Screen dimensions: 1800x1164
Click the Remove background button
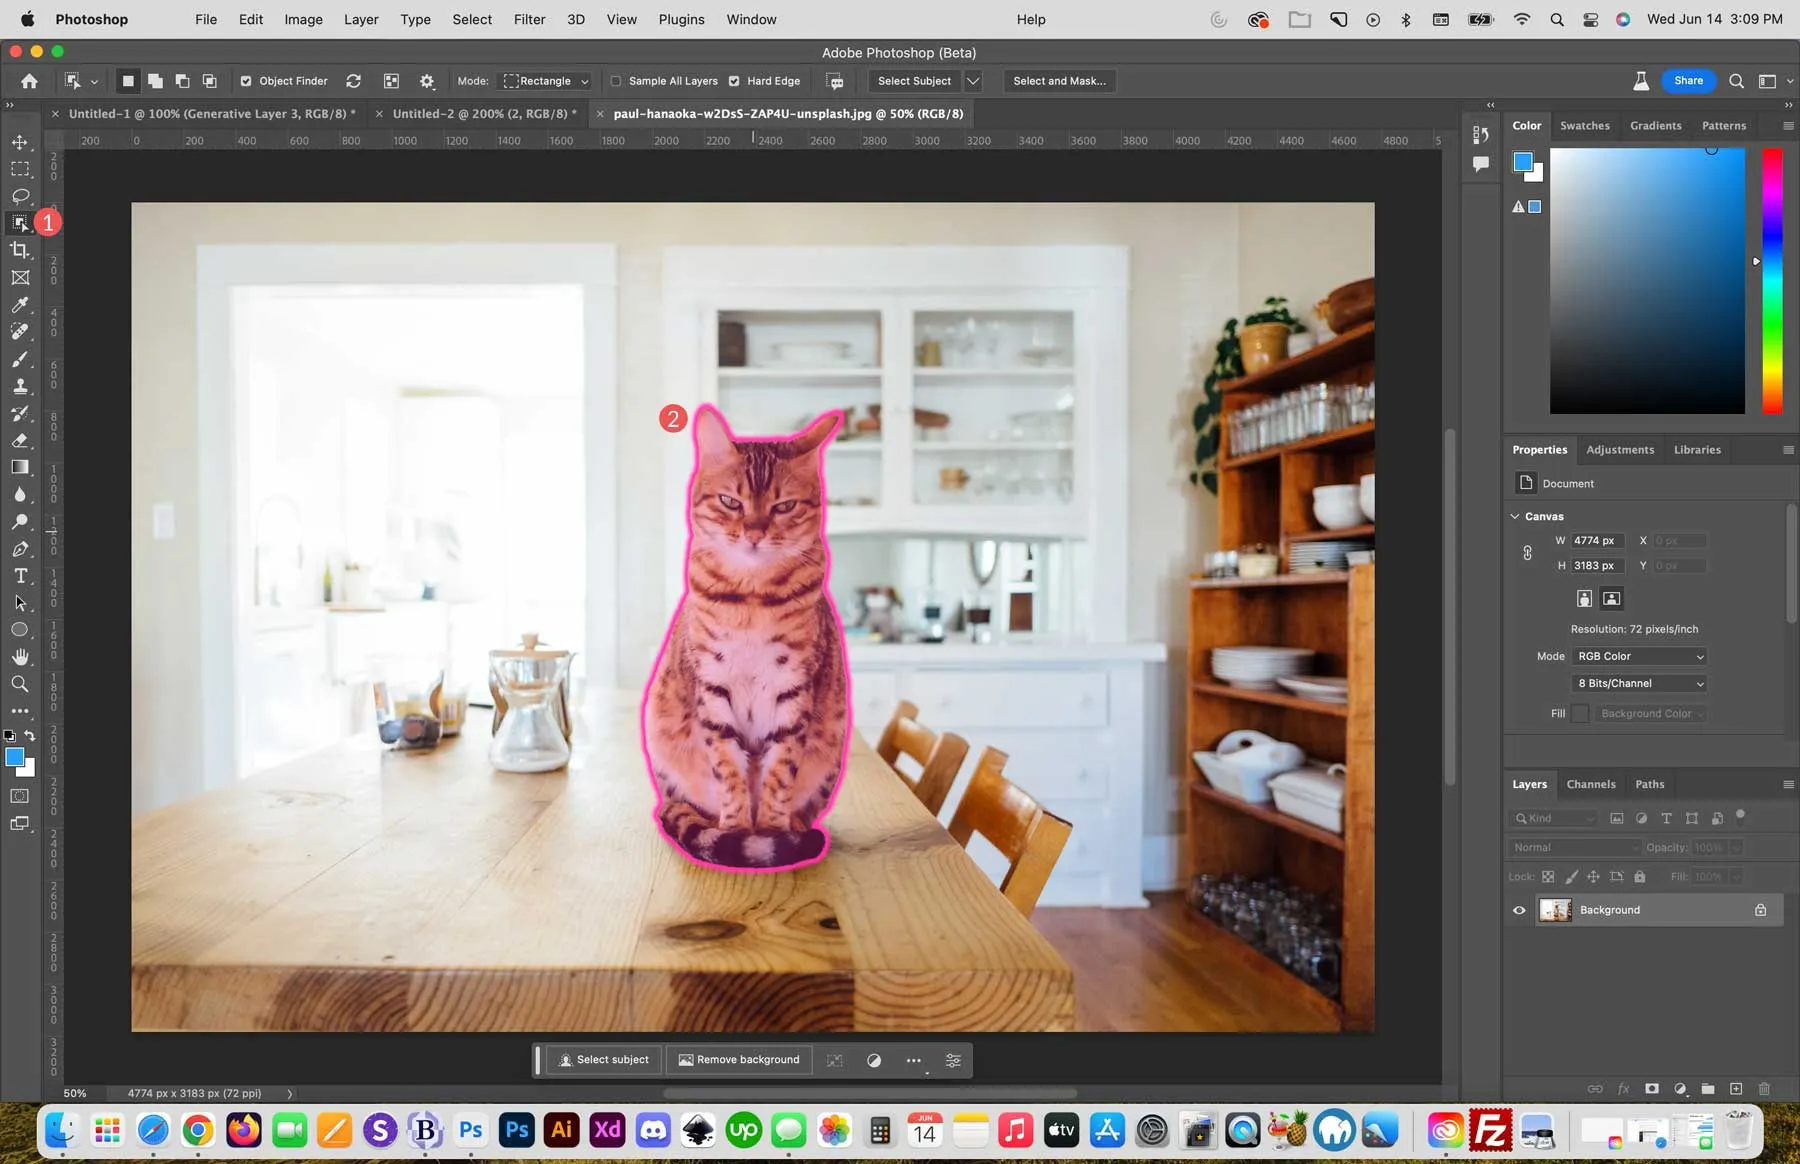pyautogui.click(x=739, y=1060)
